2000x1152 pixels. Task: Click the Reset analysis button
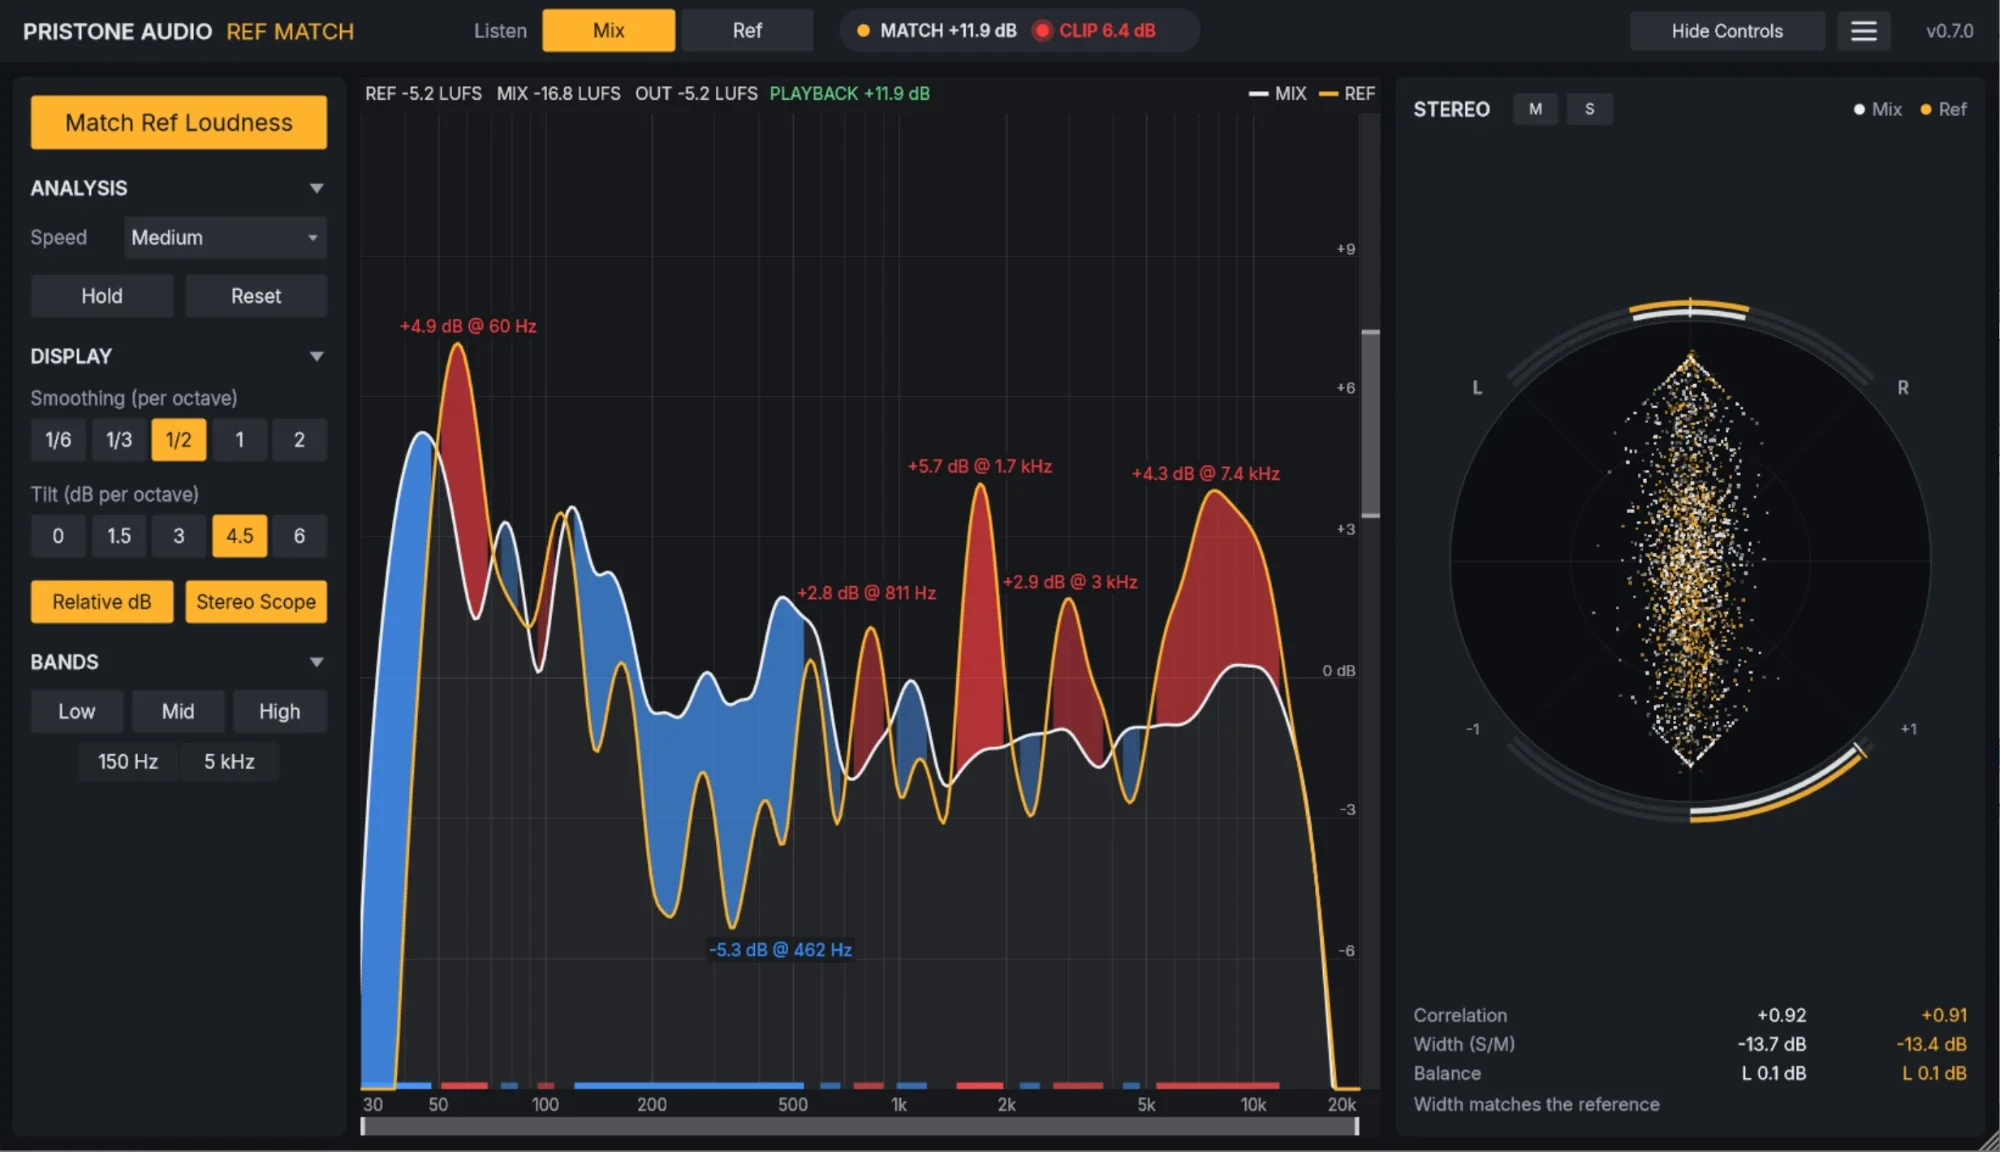tap(256, 296)
